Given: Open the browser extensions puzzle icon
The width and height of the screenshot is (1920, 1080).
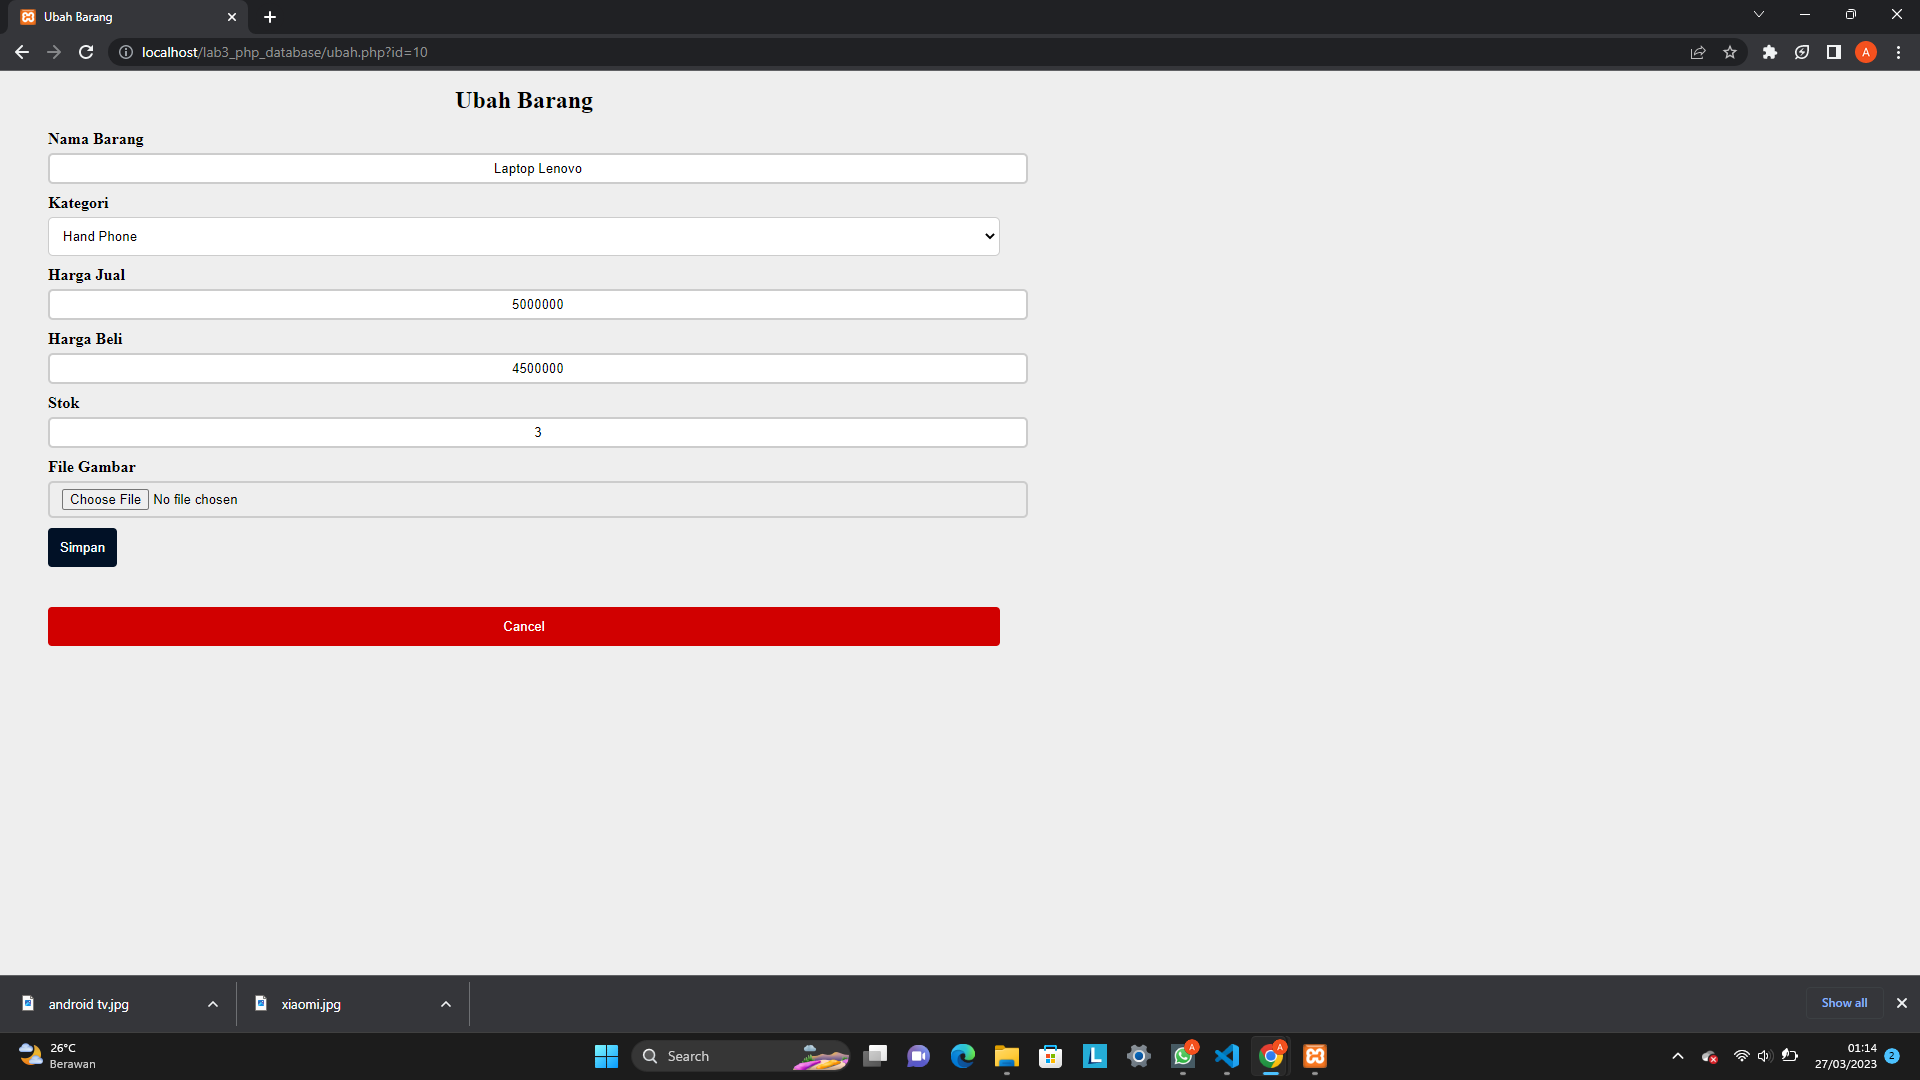Looking at the screenshot, I should [x=1769, y=52].
